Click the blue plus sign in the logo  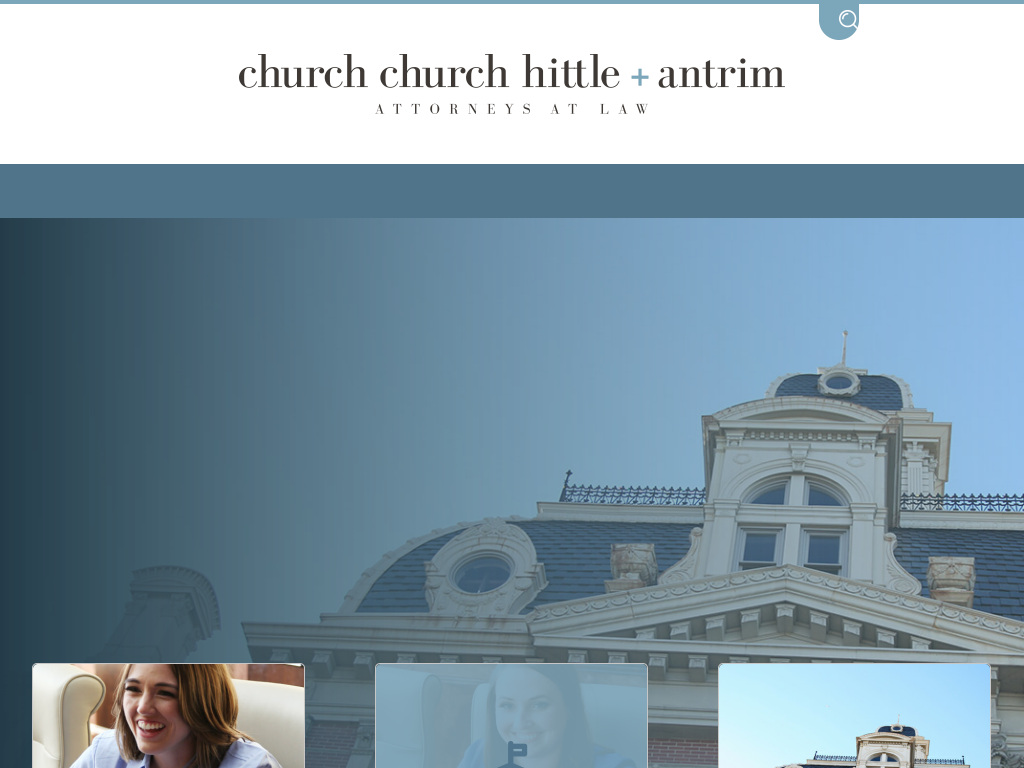click(640, 77)
